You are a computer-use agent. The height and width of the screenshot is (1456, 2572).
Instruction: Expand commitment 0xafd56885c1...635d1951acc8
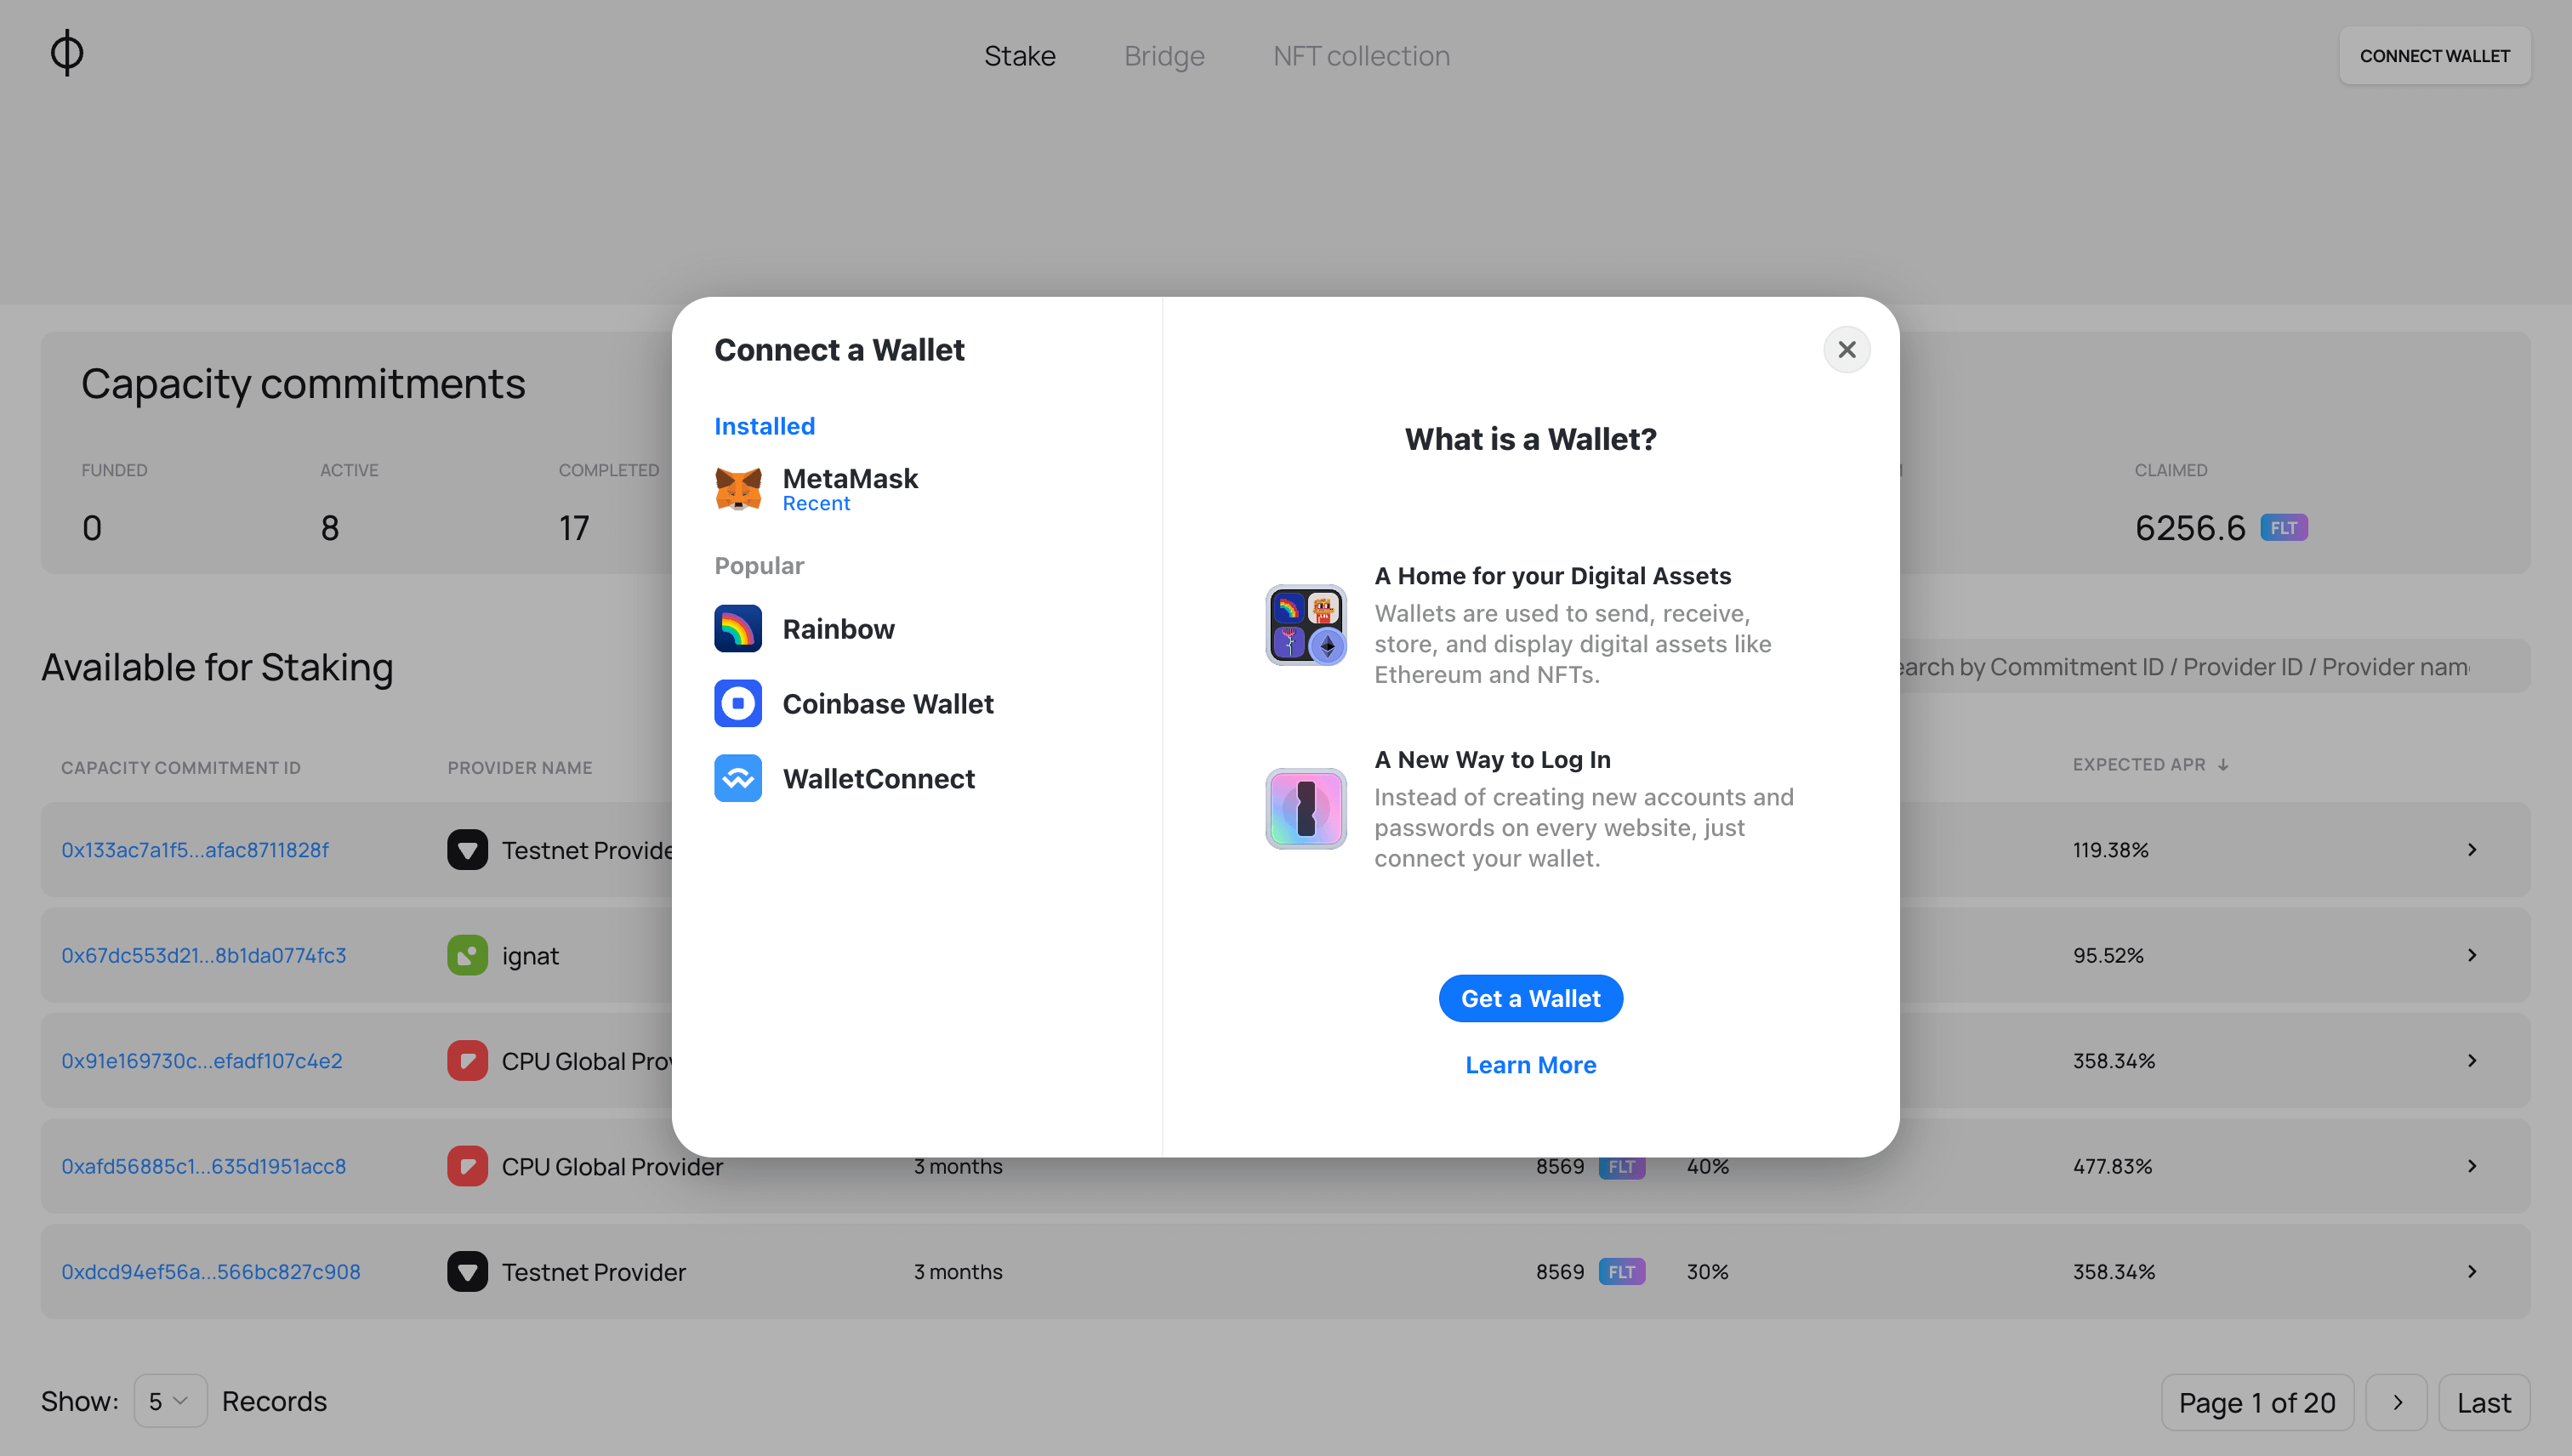[x=2472, y=1164]
